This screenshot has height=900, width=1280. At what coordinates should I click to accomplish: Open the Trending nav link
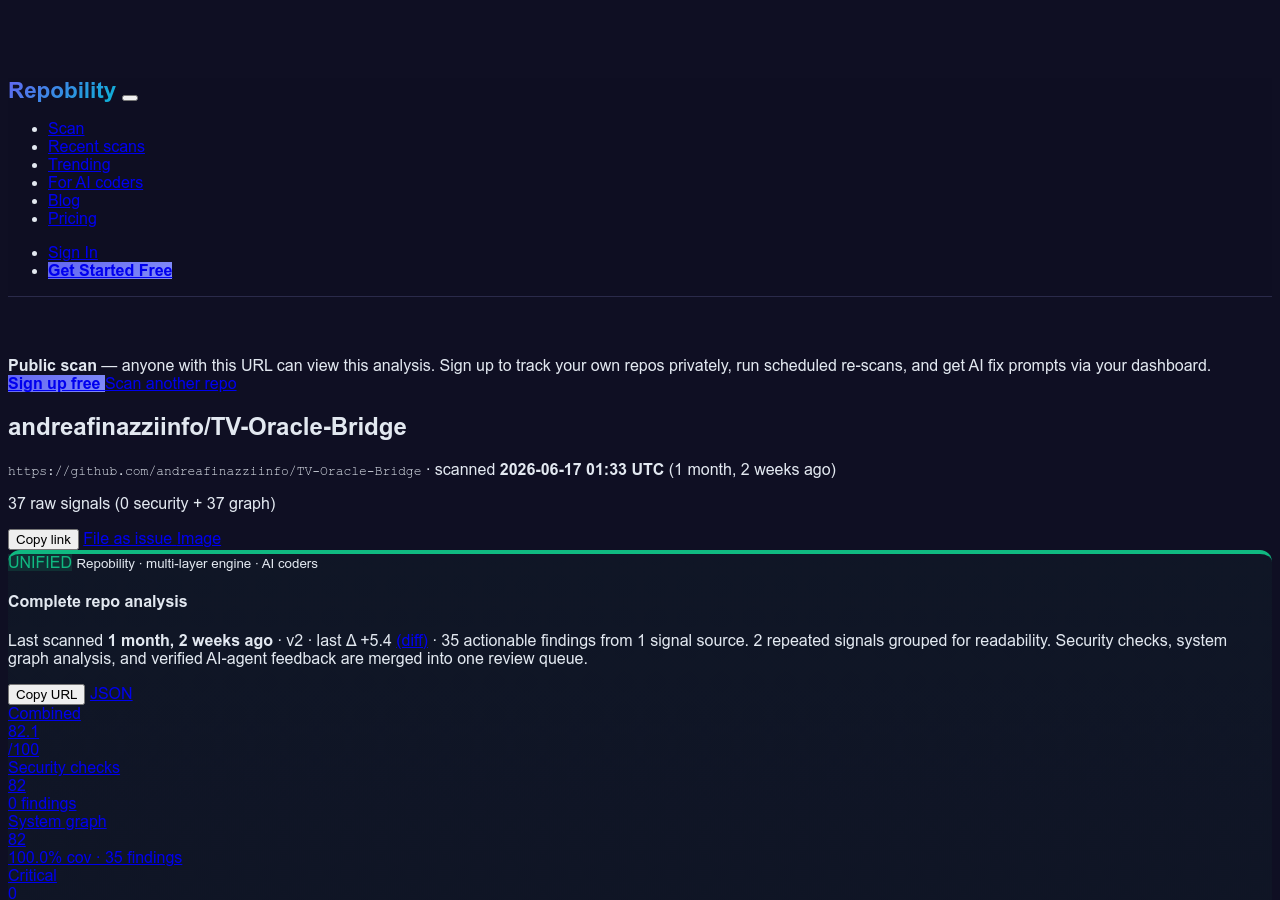(79, 164)
